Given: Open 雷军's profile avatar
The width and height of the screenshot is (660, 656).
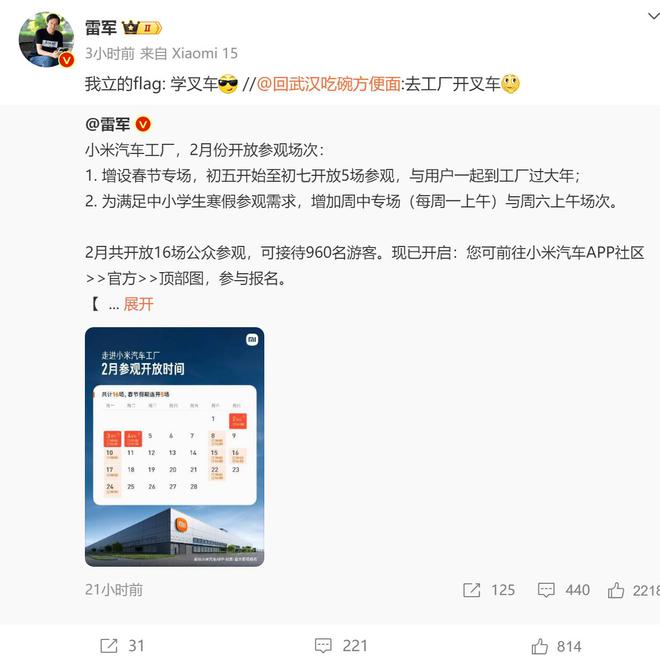Looking at the screenshot, I should click(46, 40).
